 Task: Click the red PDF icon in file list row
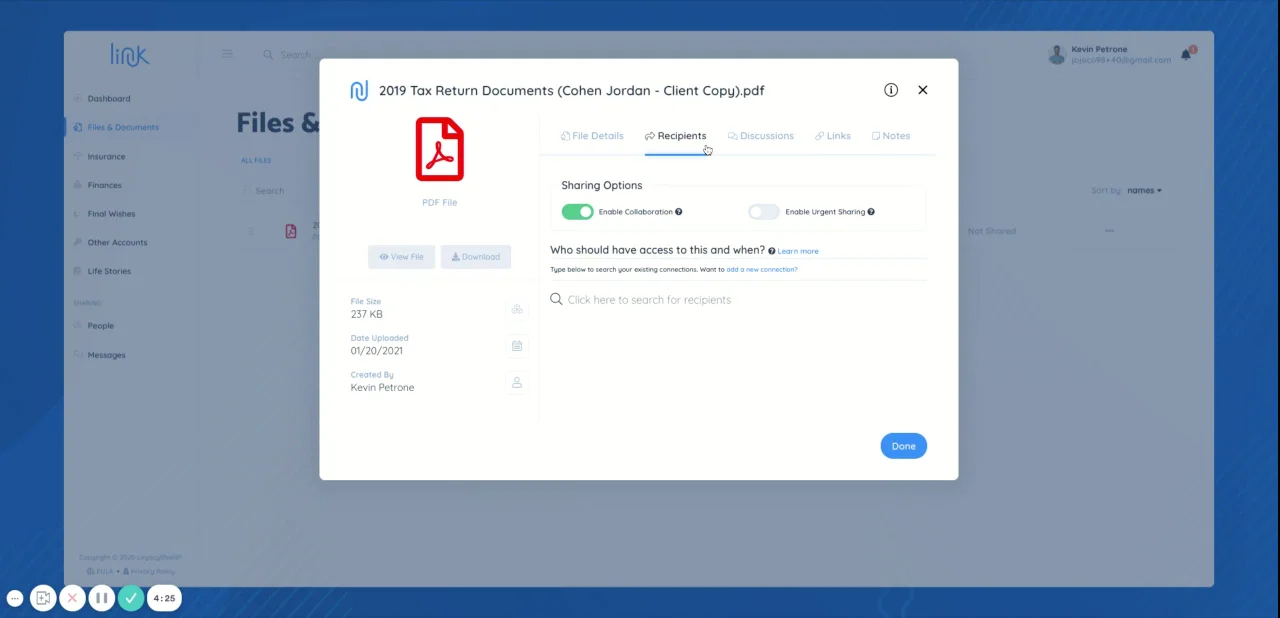click(x=291, y=231)
